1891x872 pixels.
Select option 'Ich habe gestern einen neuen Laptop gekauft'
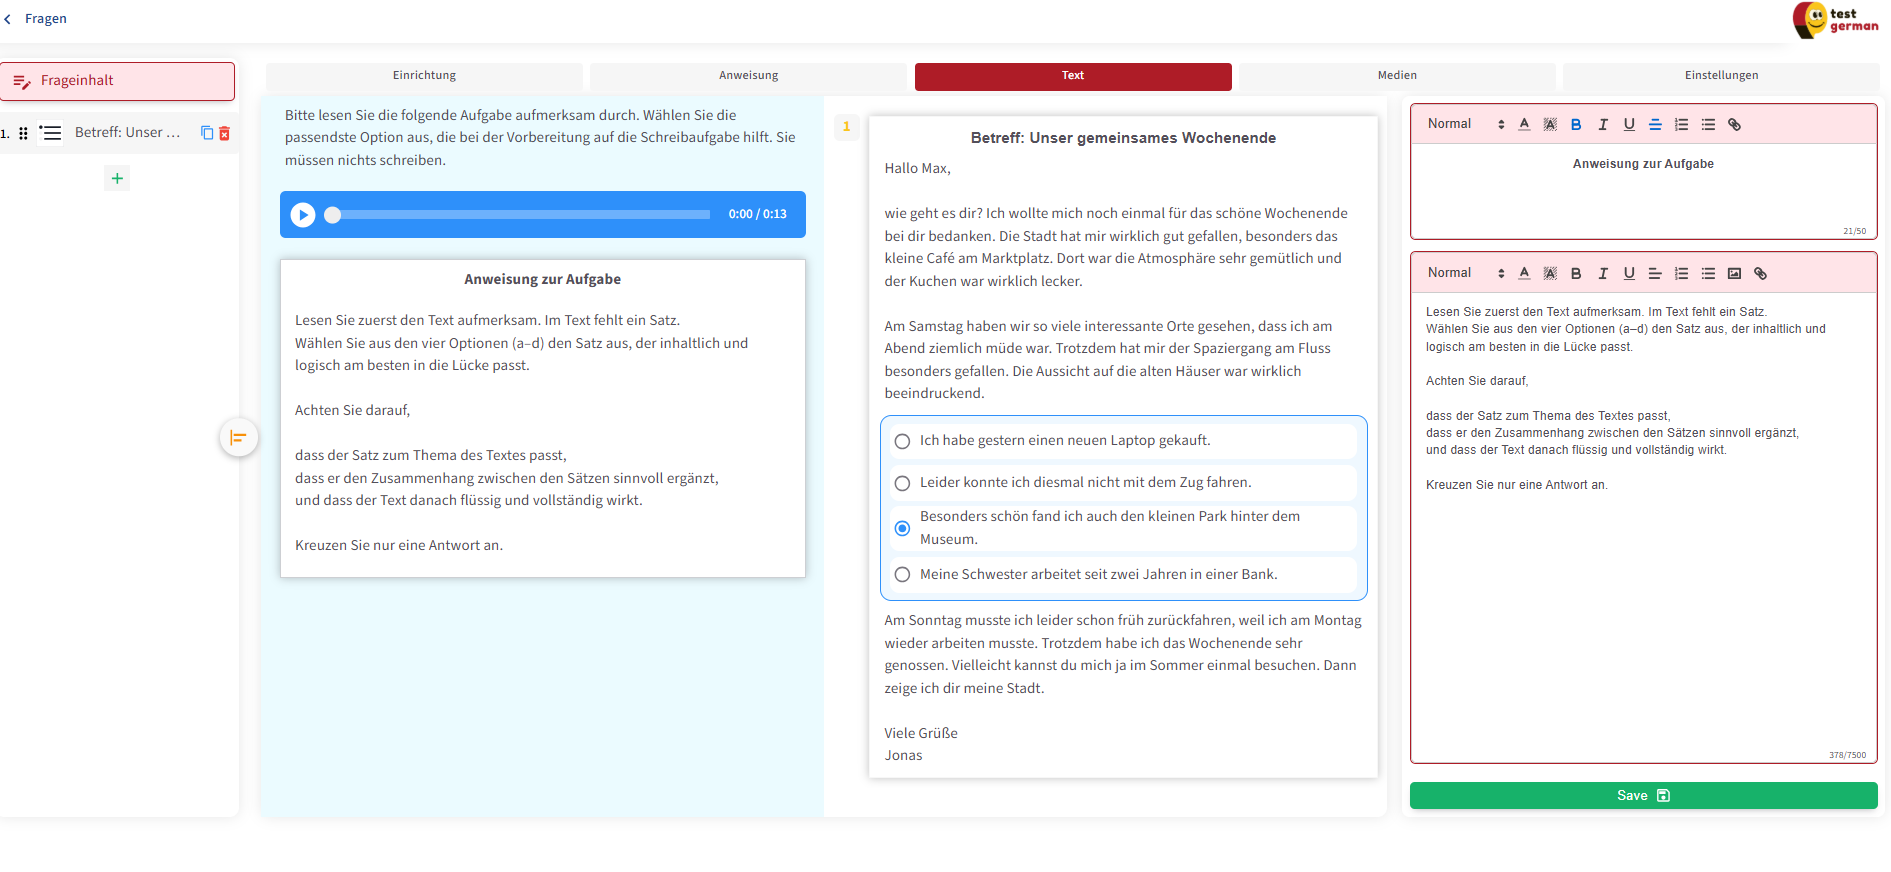(x=902, y=441)
